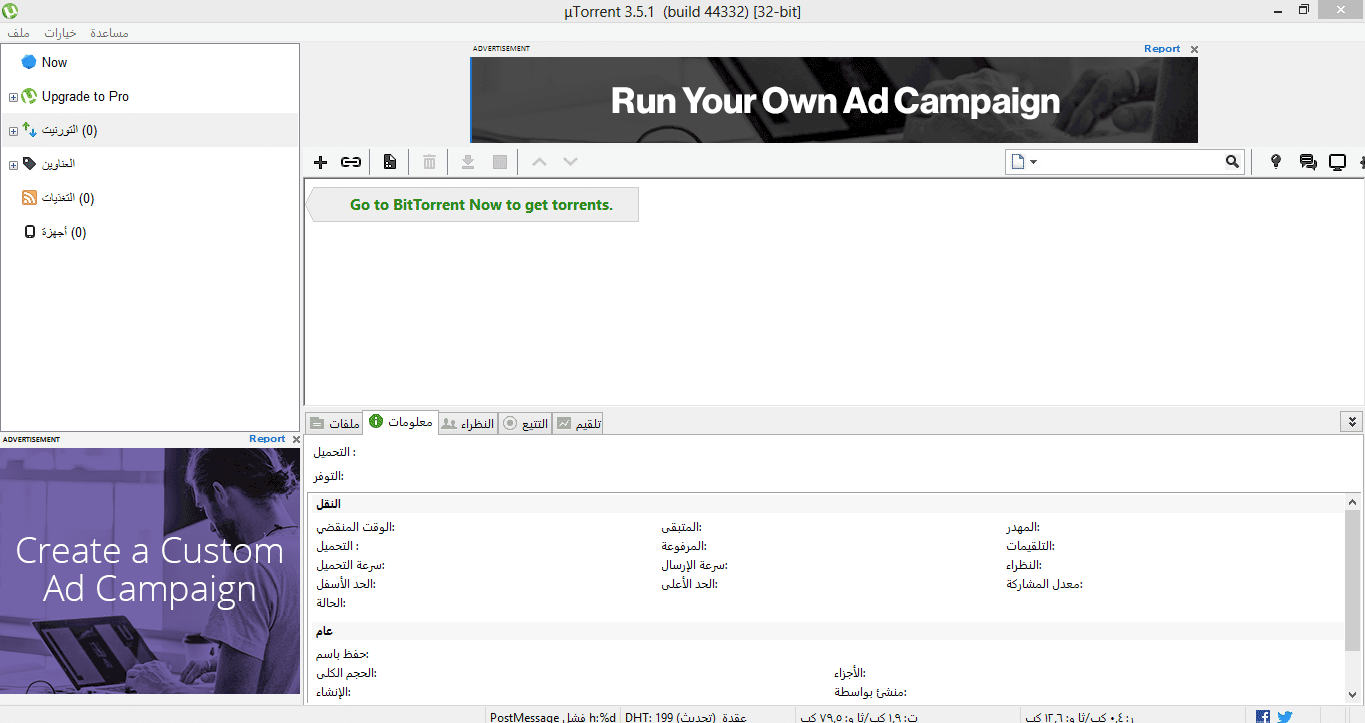This screenshot has width=1365, height=723.
Task: Open the مساعدة menu
Action: point(109,33)
